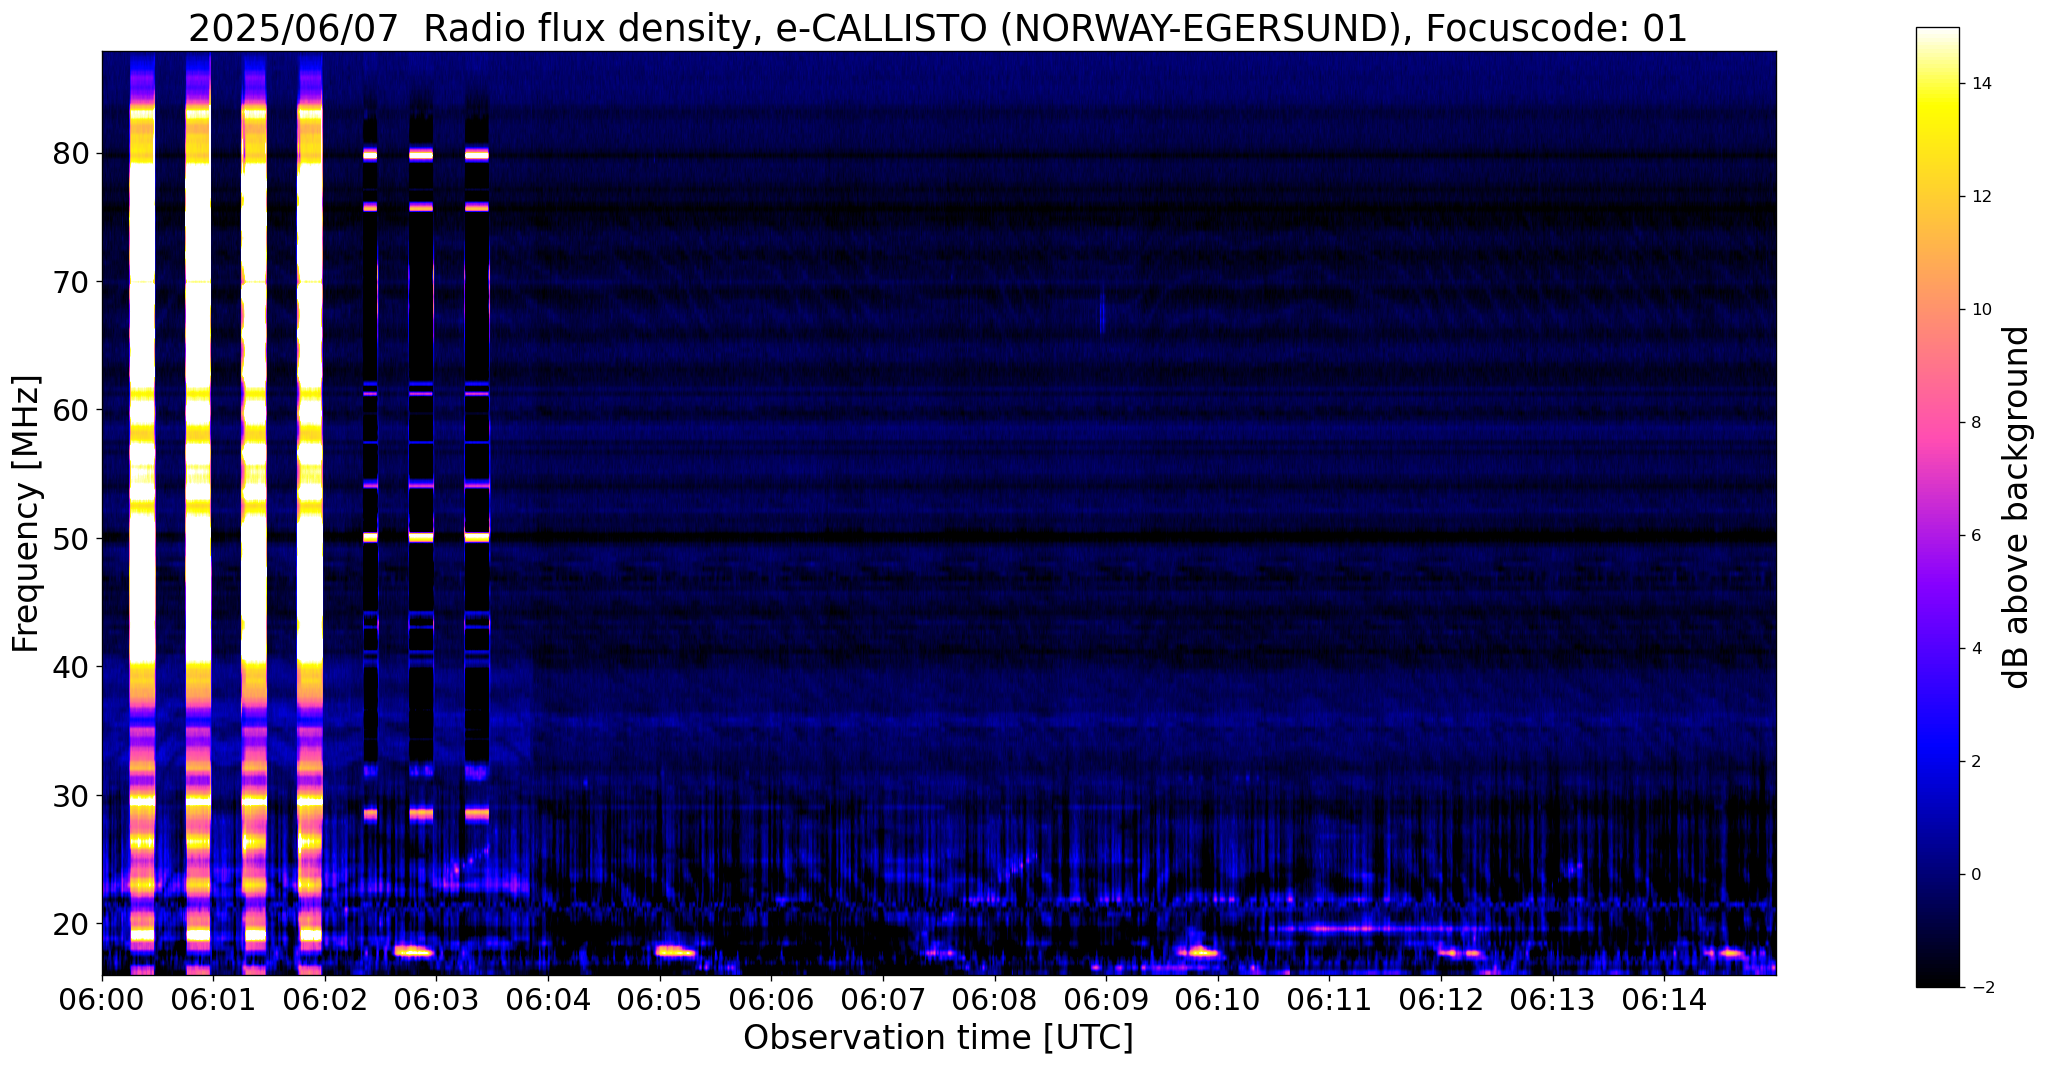Click the 60 MHz frequency tick label
The image size is (2047, 1067).
(72, 410)
